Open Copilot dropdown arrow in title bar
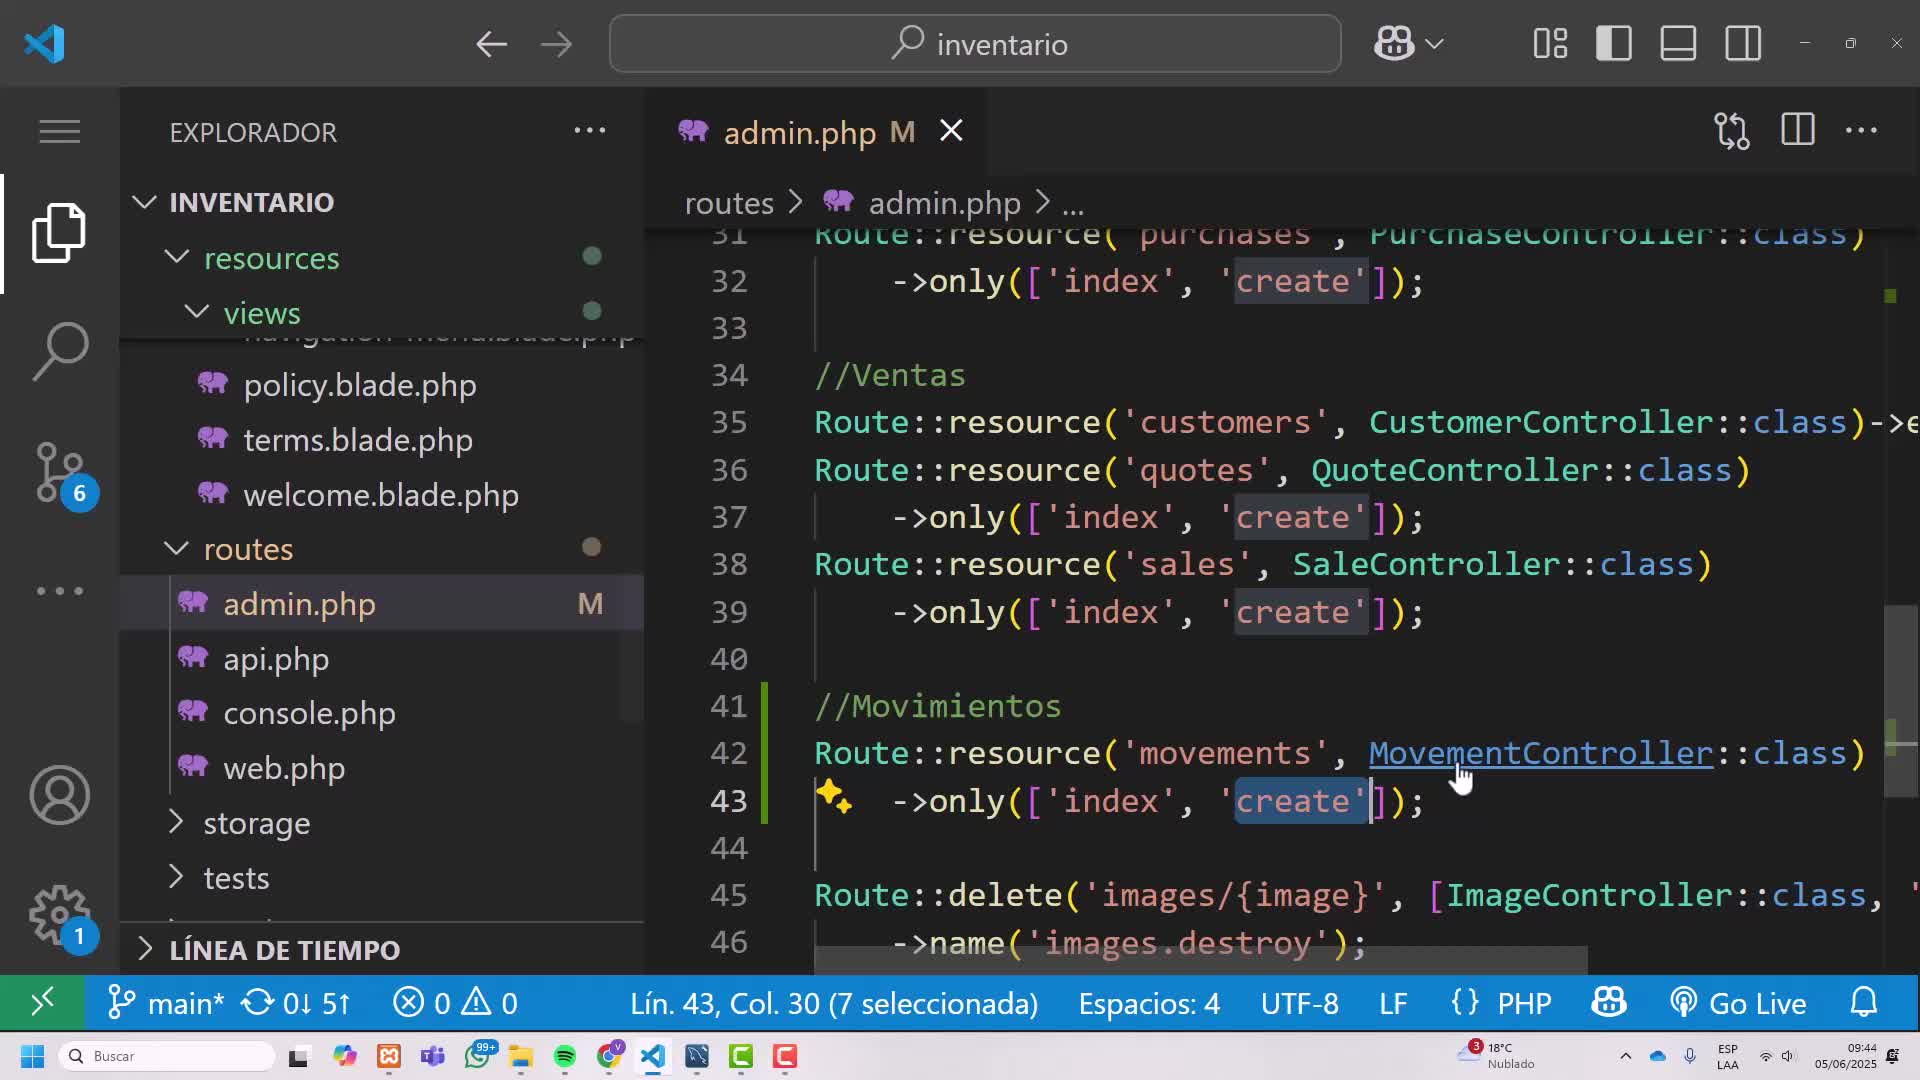This screenshot has height=1080, width=1920. [1434, 44]
